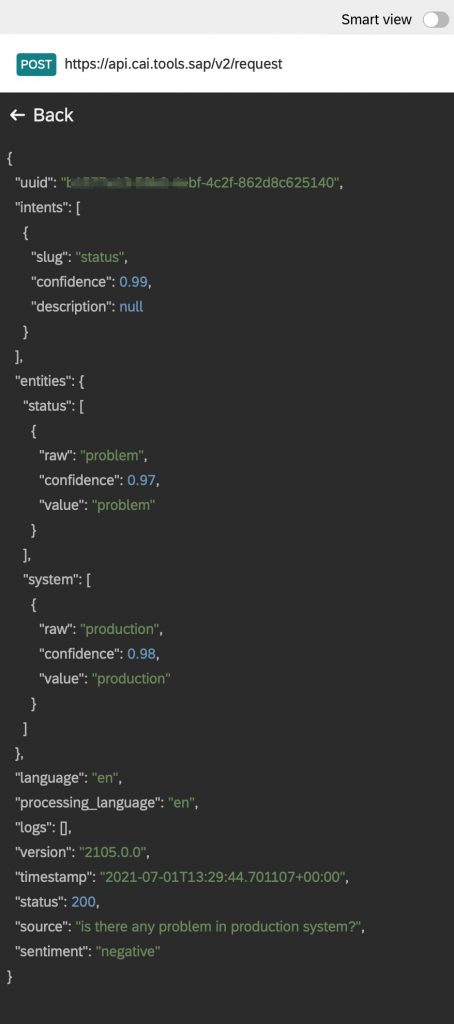The image size is (454, 1024).
Task: Go Back to previous panel
Action: click(41, 116)
